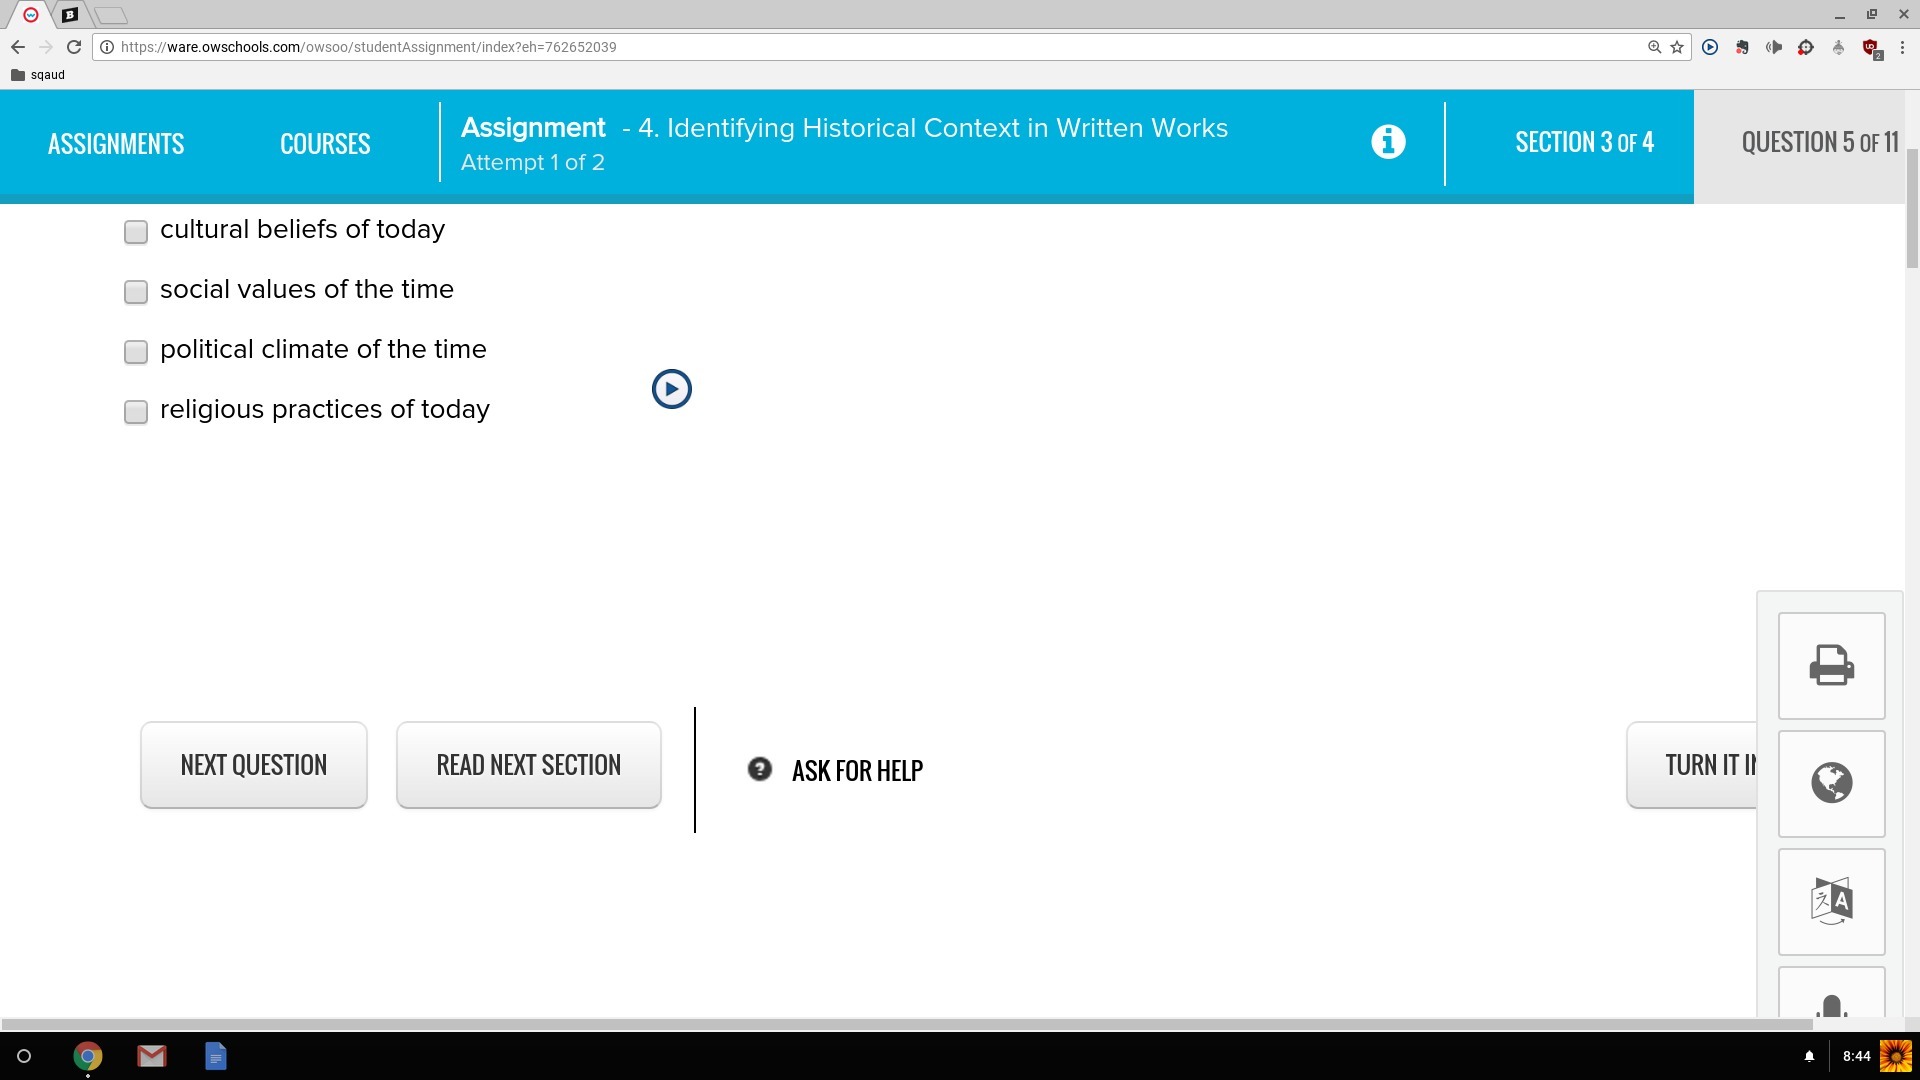Image resolution: width=1920 pixels, height=1080 pixels.
Task: Click Read Next Section button
Action: point(528,765)
